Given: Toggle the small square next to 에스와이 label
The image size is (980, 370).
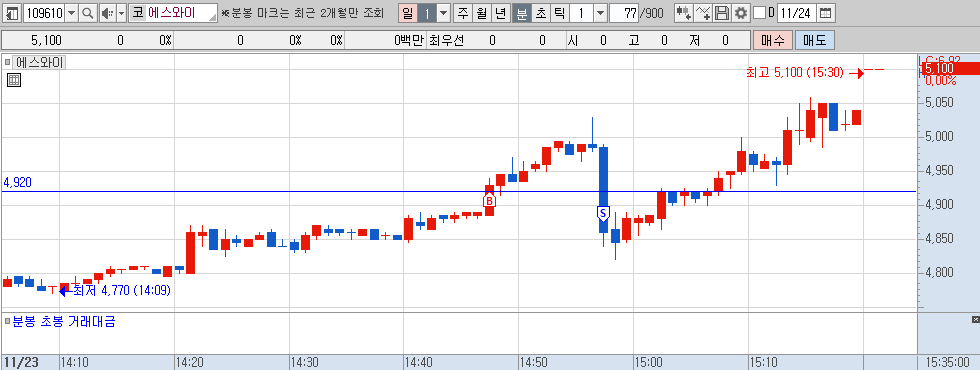Looking at the screenshot, I should pyautogui.click(x=8, y=62).
